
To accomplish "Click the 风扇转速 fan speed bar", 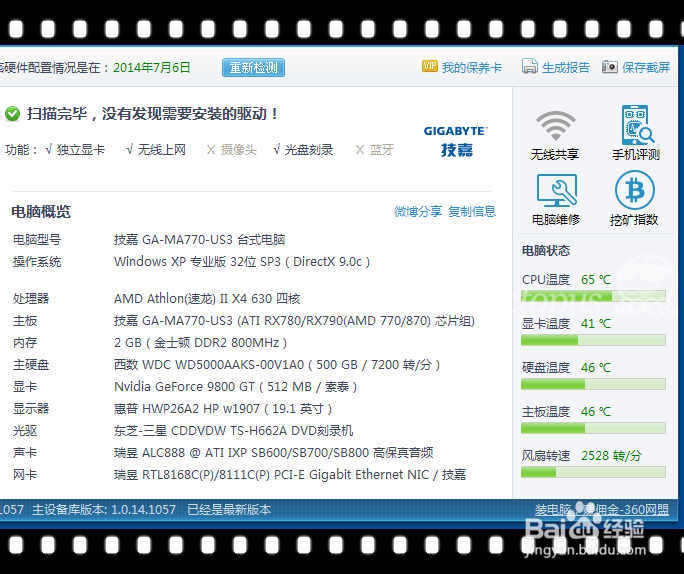I will [593, 472].
